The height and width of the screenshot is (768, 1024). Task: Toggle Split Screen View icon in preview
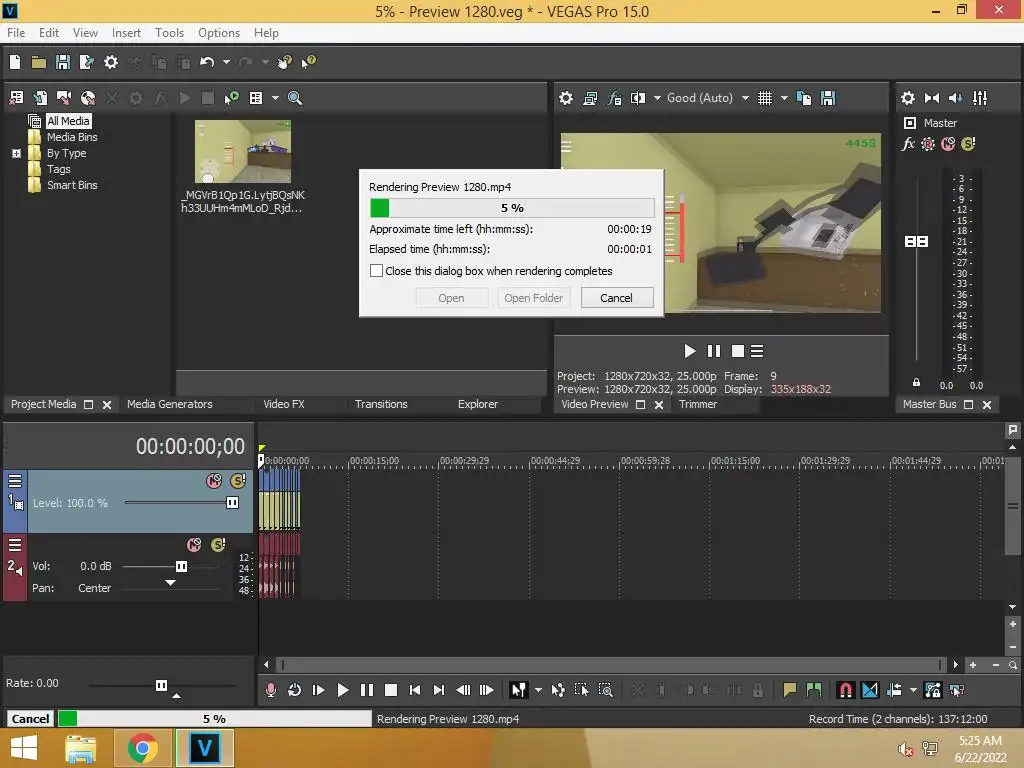(638, 98)
